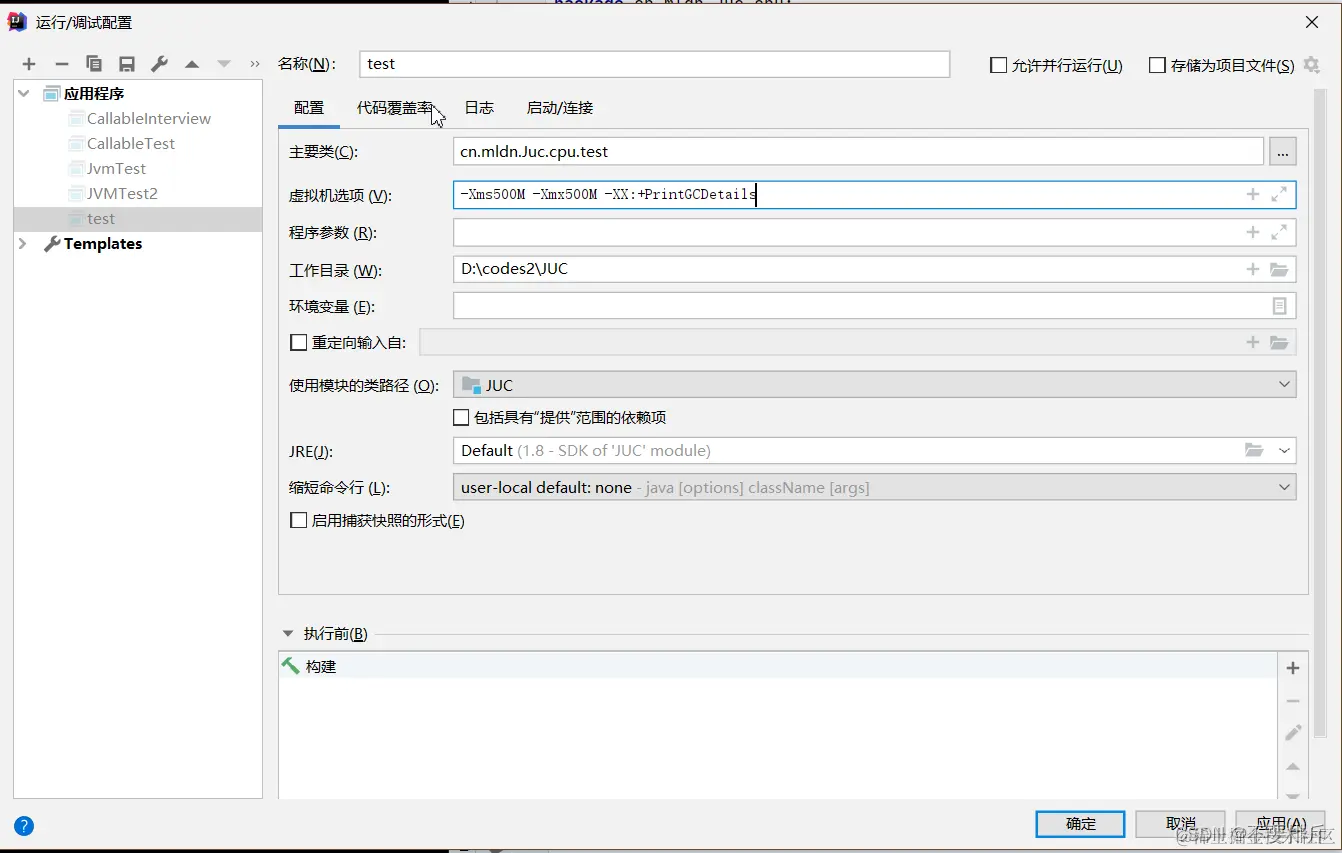Image resolution: width=1342 pixels, height=853 pixels.
Task: Close the run/debug configurations dialog
Action: point(1312,22)
